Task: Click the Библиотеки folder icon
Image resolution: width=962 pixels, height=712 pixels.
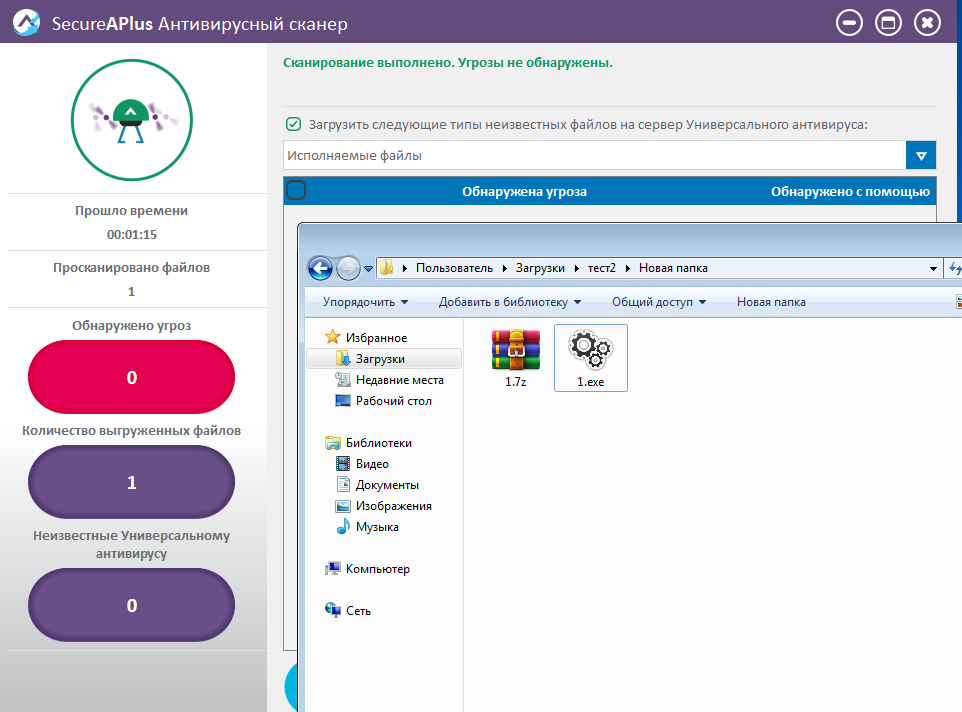Action: [x=333, y=443]
